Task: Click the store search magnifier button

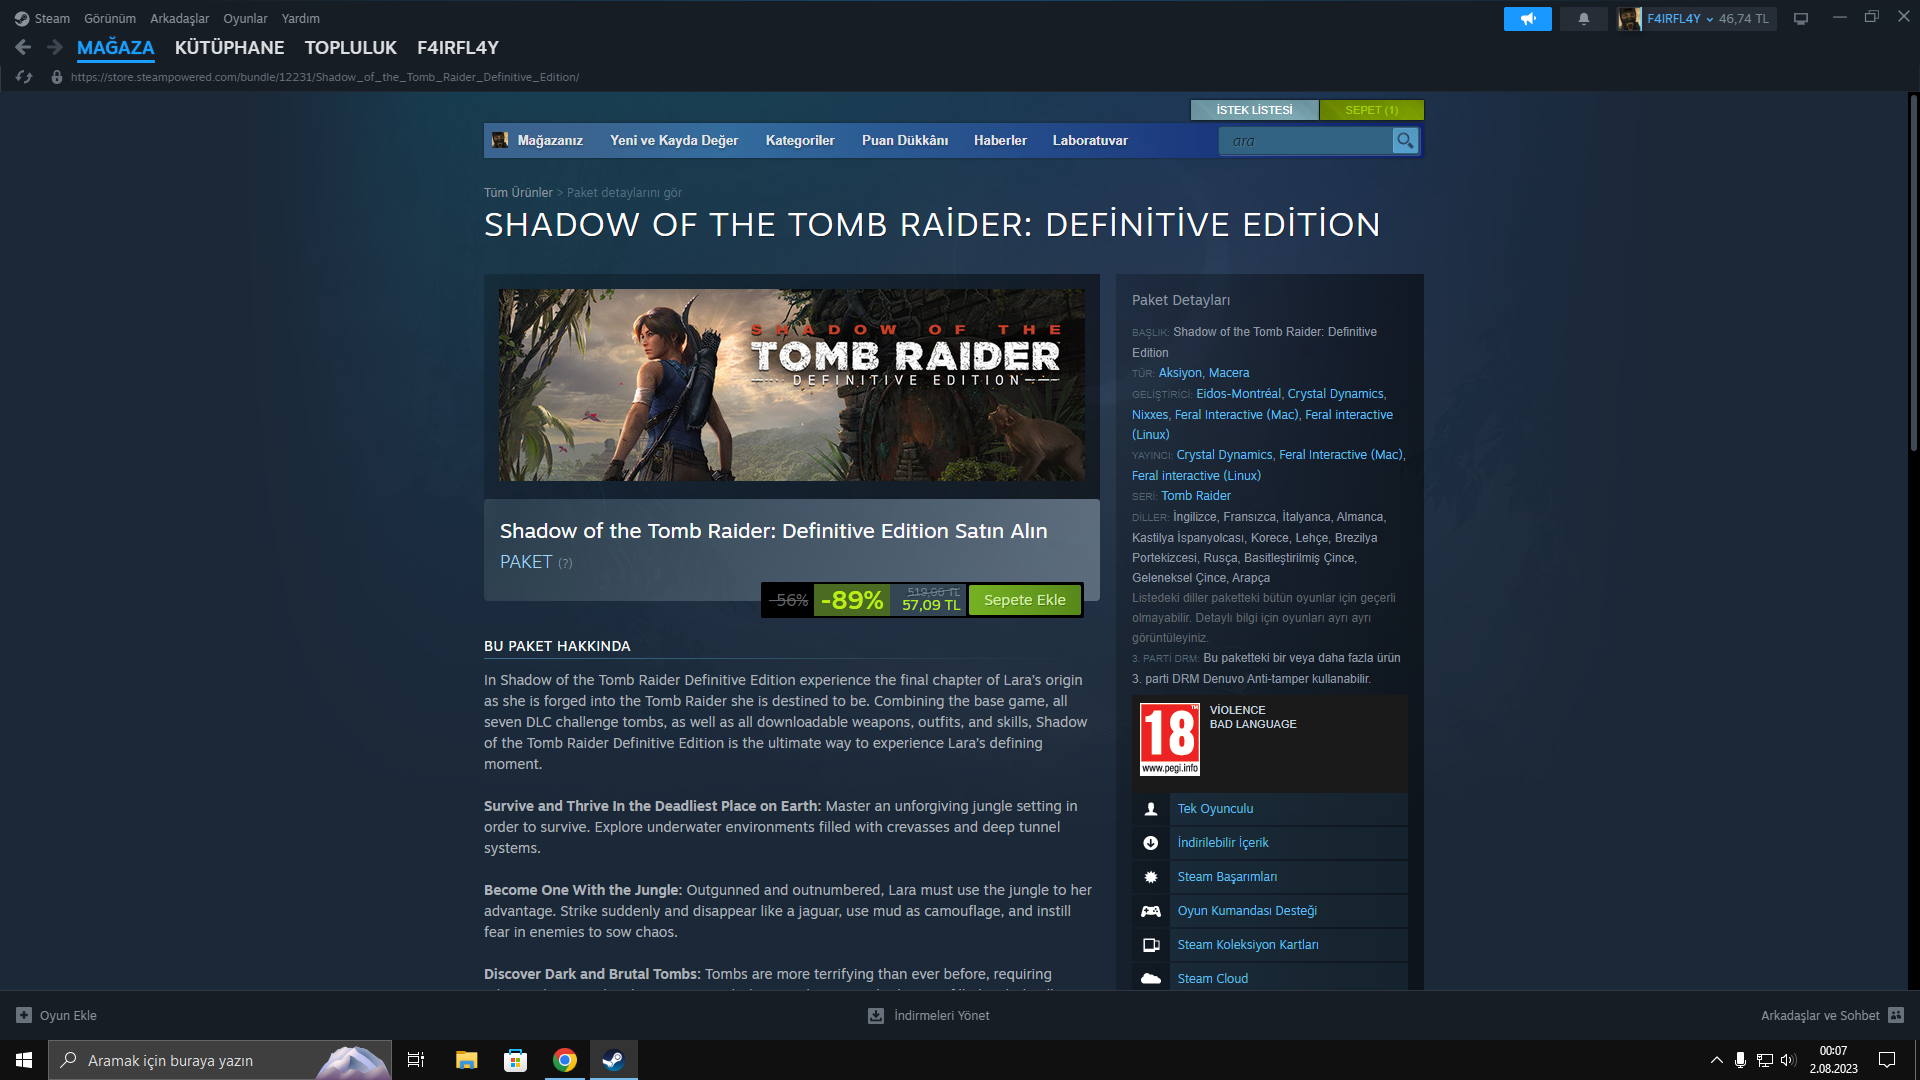Action: 1405,141
